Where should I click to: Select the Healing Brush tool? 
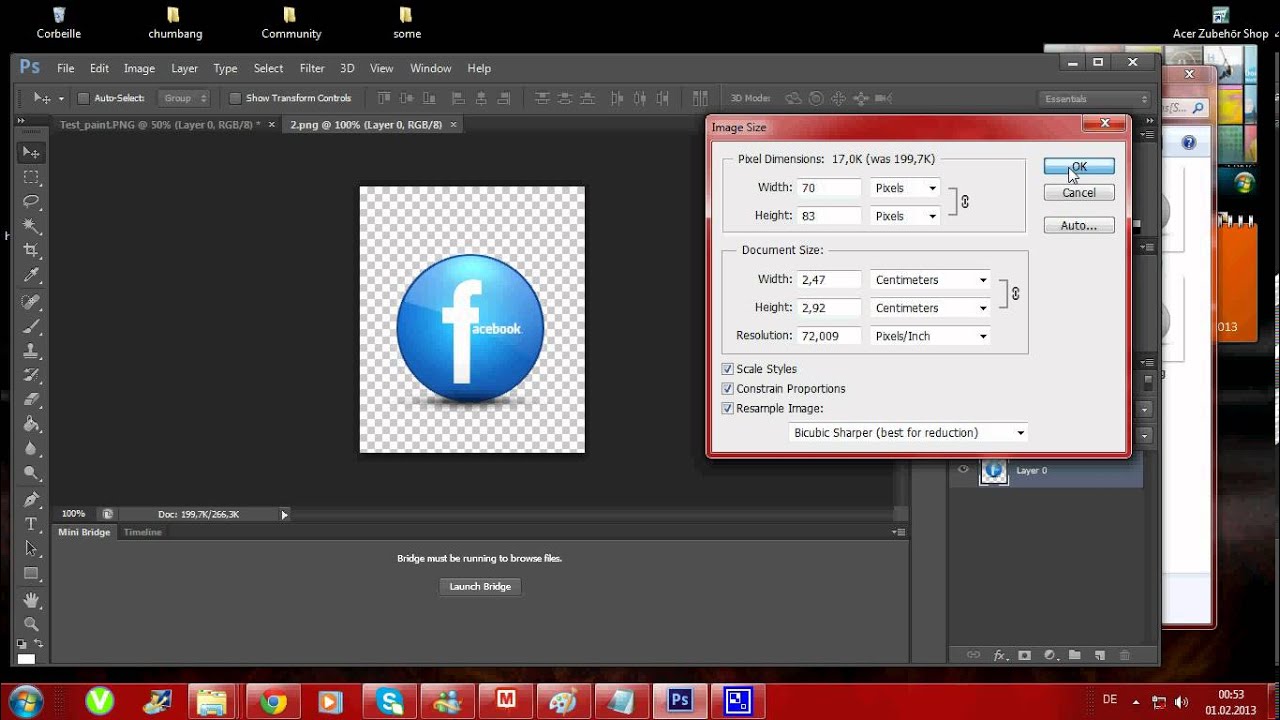pyautogui.click(x=31, y=301)
